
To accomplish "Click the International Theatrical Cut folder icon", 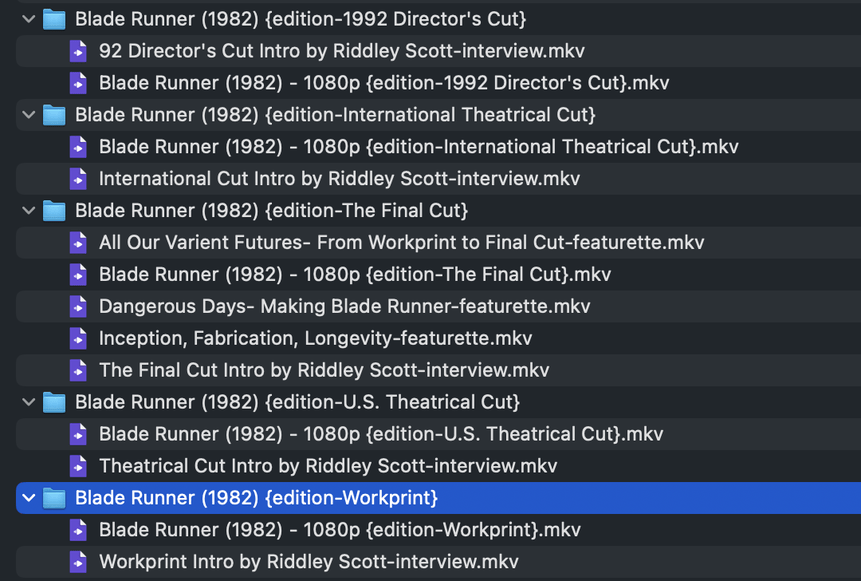I will pyautogui.click(x=54, y=115).
